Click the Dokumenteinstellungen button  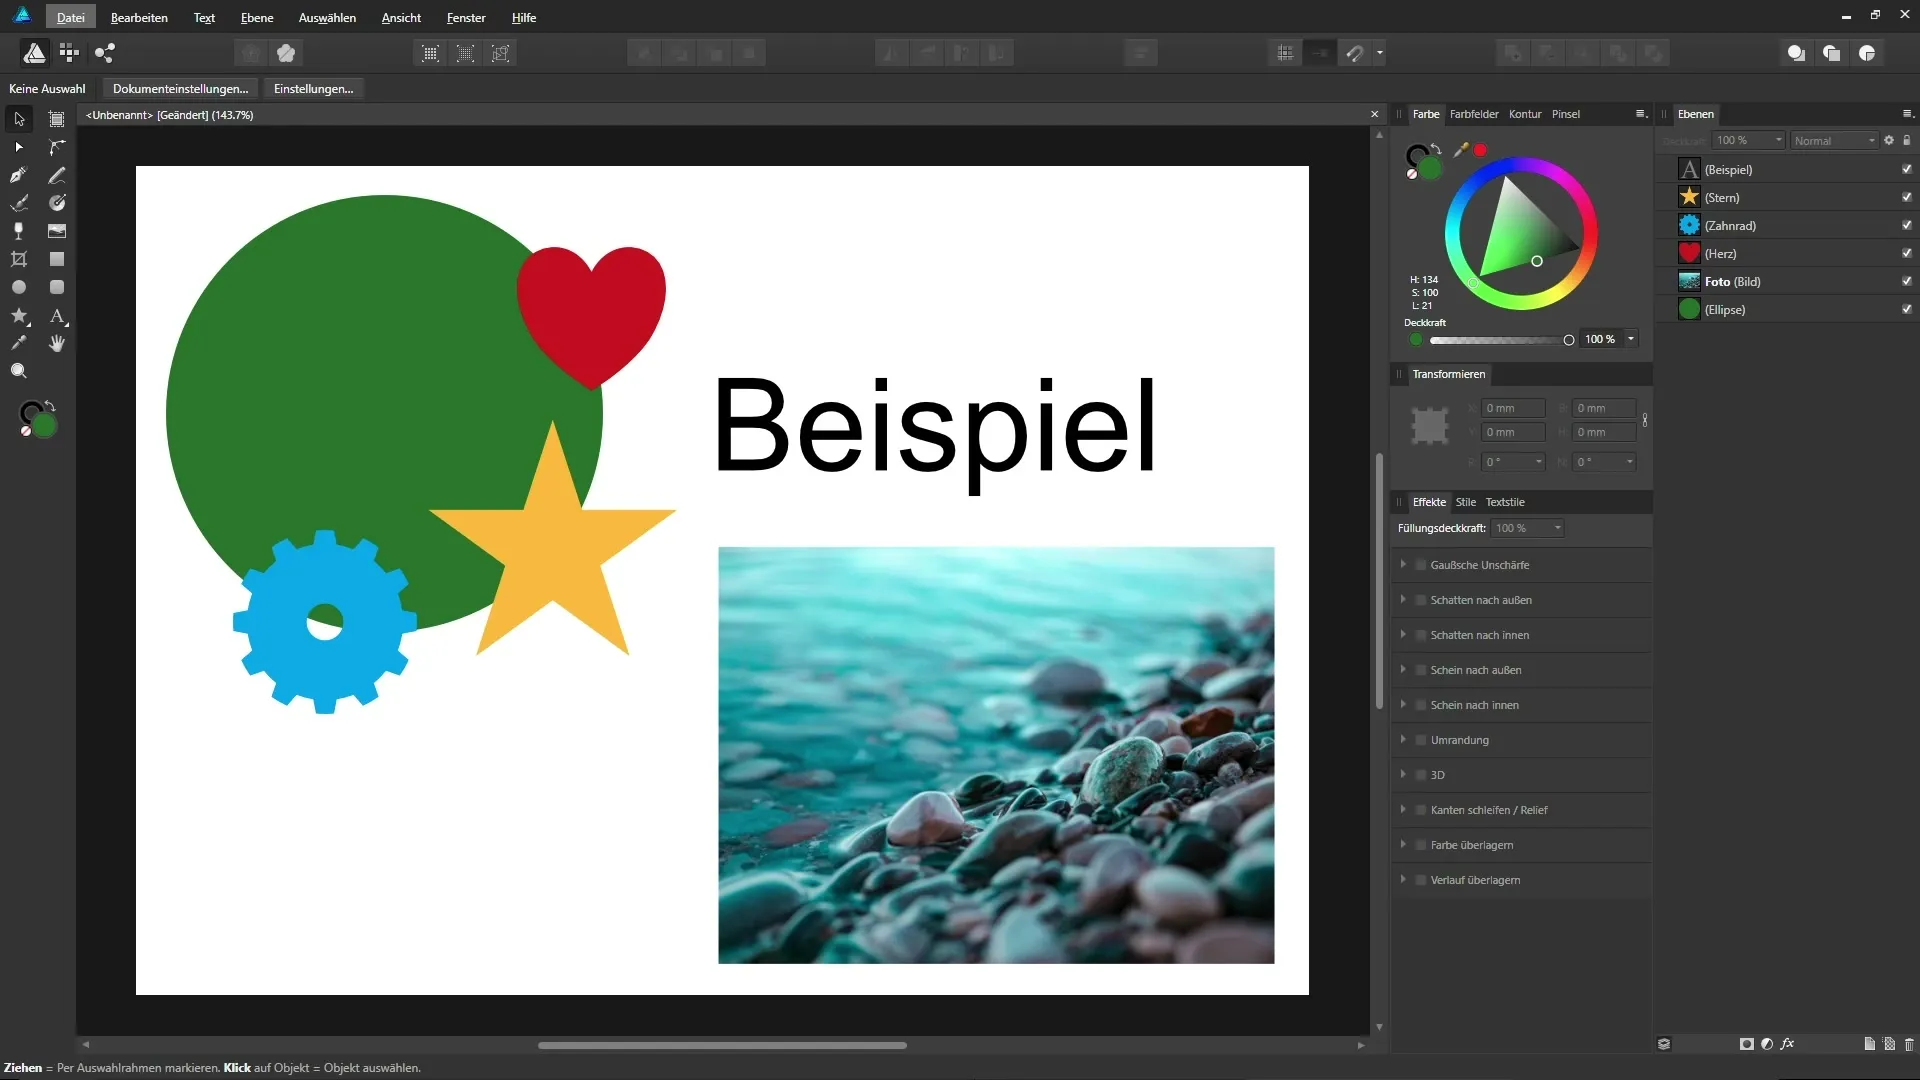point(180,89)
